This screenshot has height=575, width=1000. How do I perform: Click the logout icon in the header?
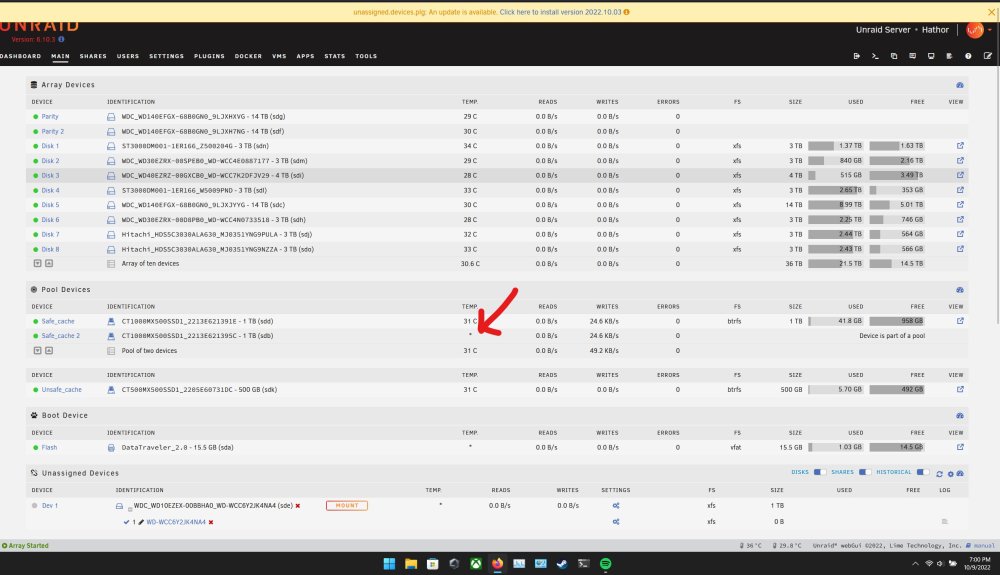(857, 56)
